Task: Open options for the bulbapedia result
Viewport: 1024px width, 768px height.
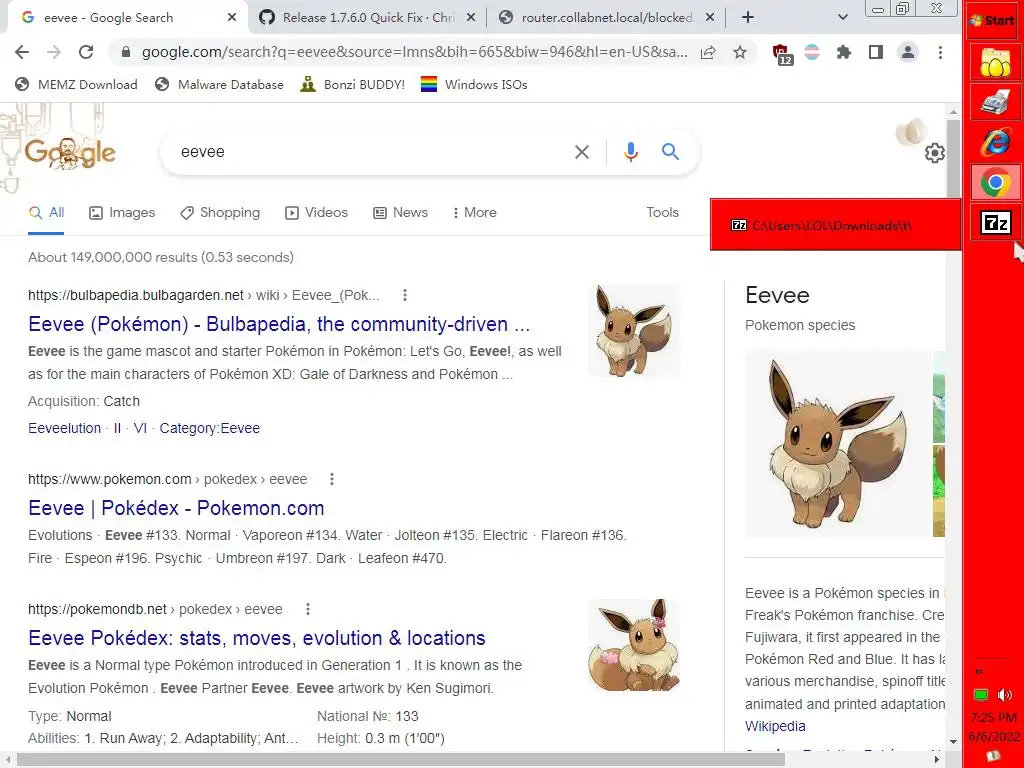Action: coord(405,295)
